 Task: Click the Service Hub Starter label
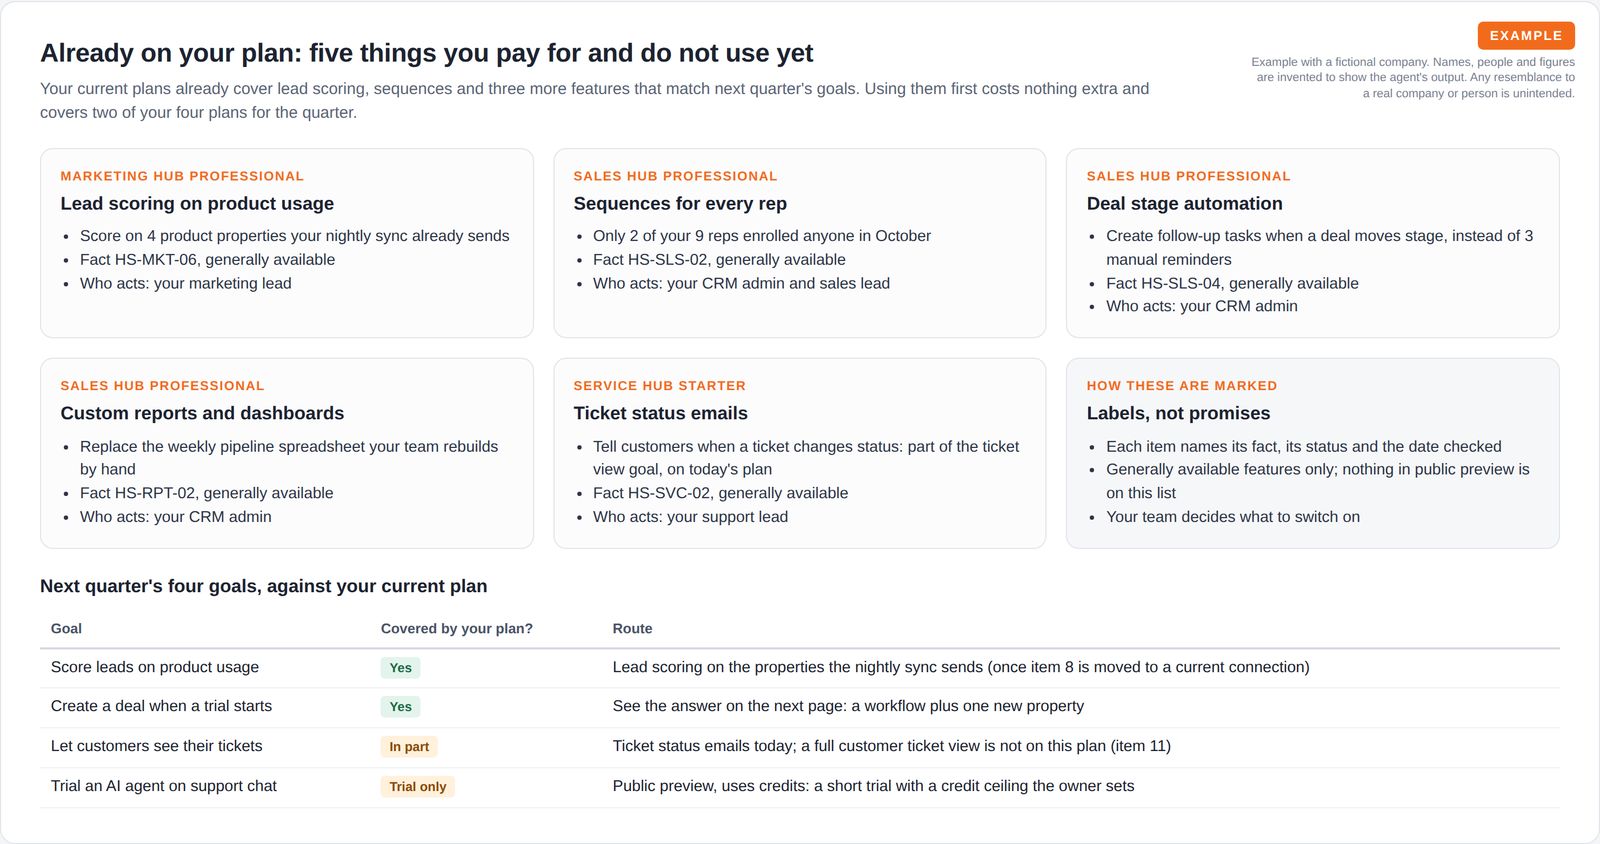pyautogui.click(x=660, y=386)
